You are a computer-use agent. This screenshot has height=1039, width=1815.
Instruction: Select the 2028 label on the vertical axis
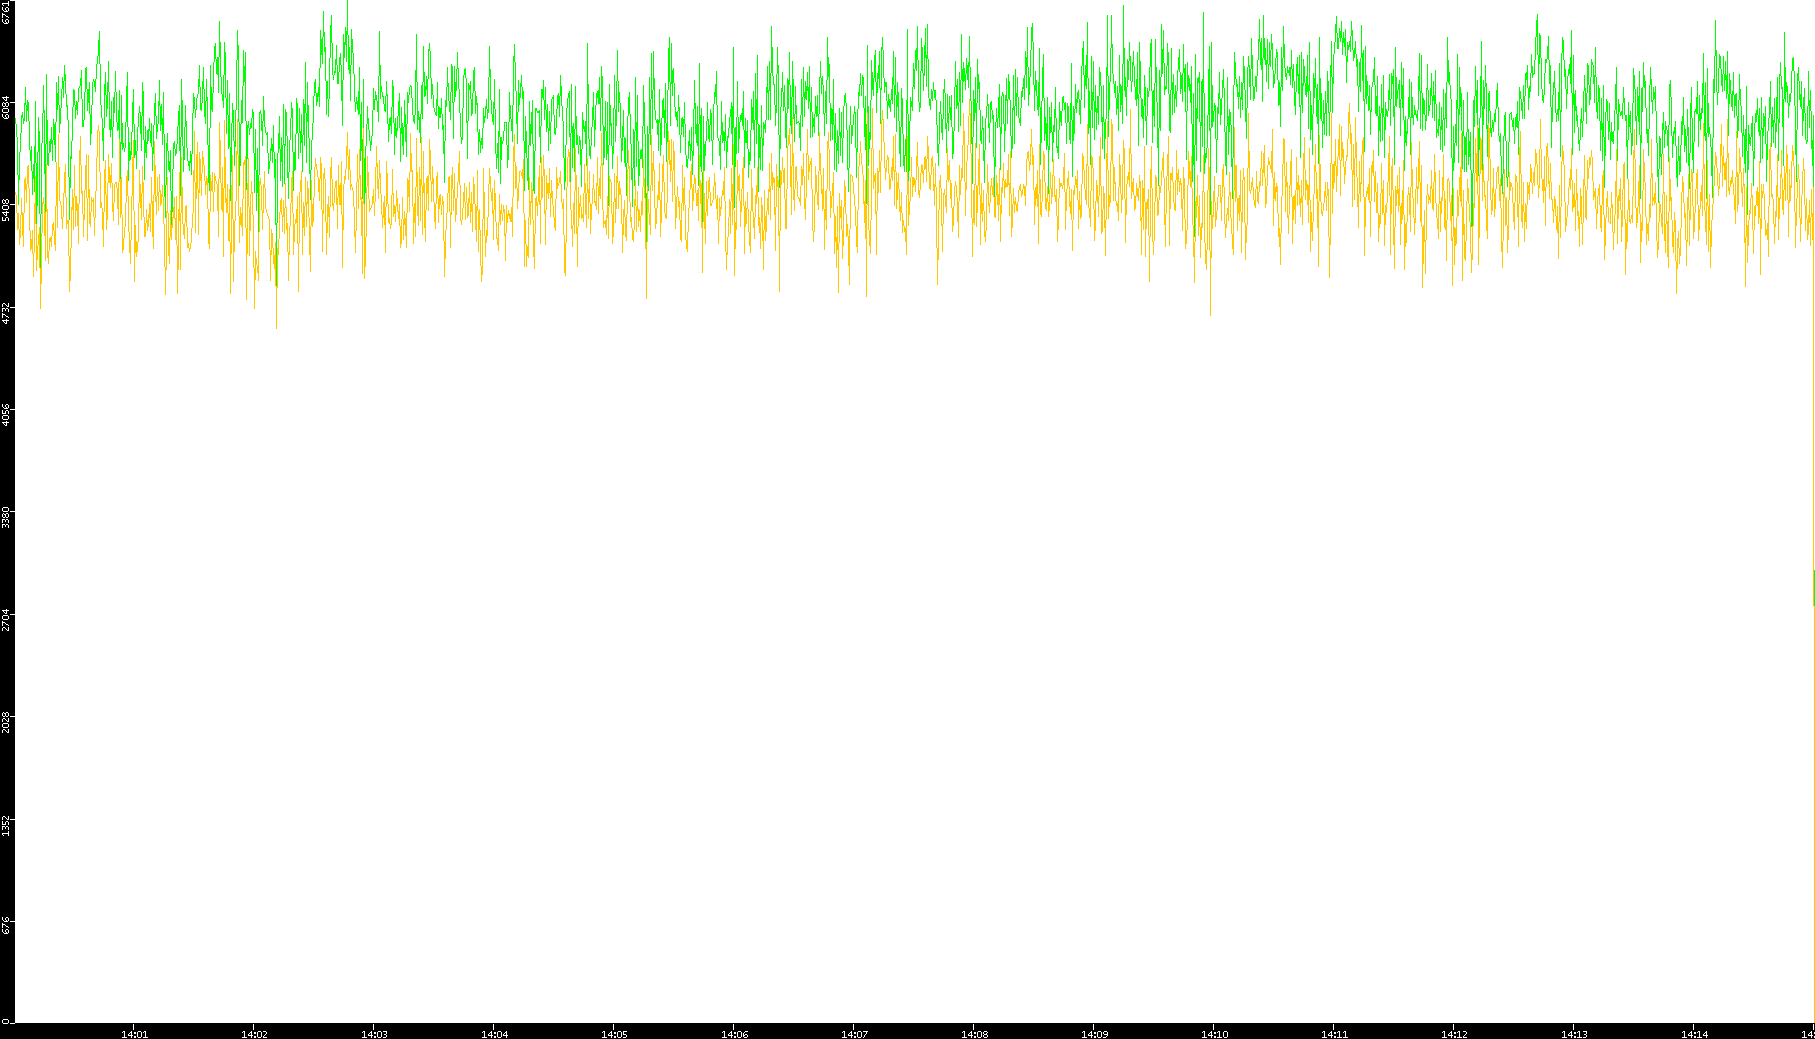(6, 722)
